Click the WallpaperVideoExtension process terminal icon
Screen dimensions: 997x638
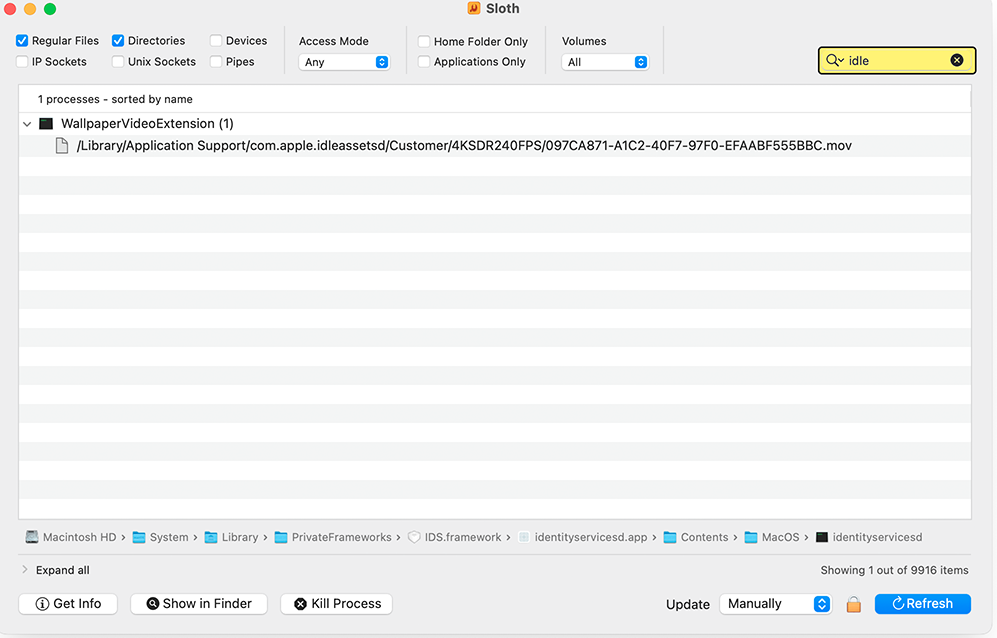click(x=46, y=123)
